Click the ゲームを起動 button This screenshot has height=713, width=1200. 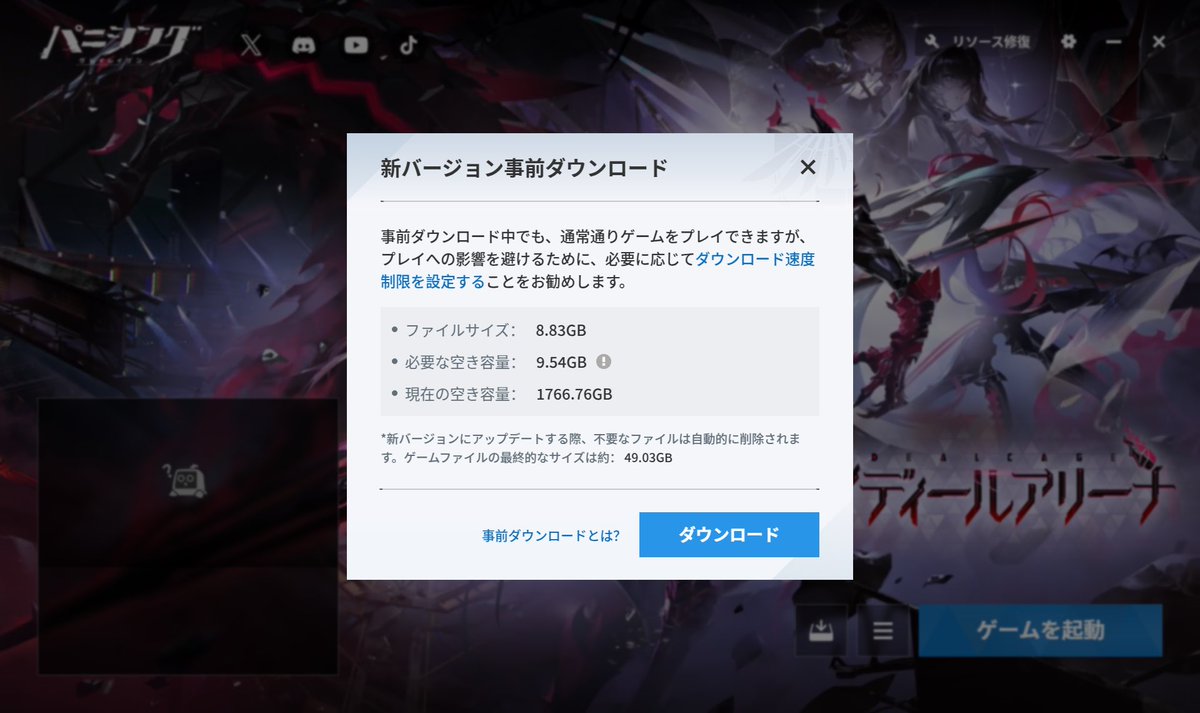click(1040, 631)
